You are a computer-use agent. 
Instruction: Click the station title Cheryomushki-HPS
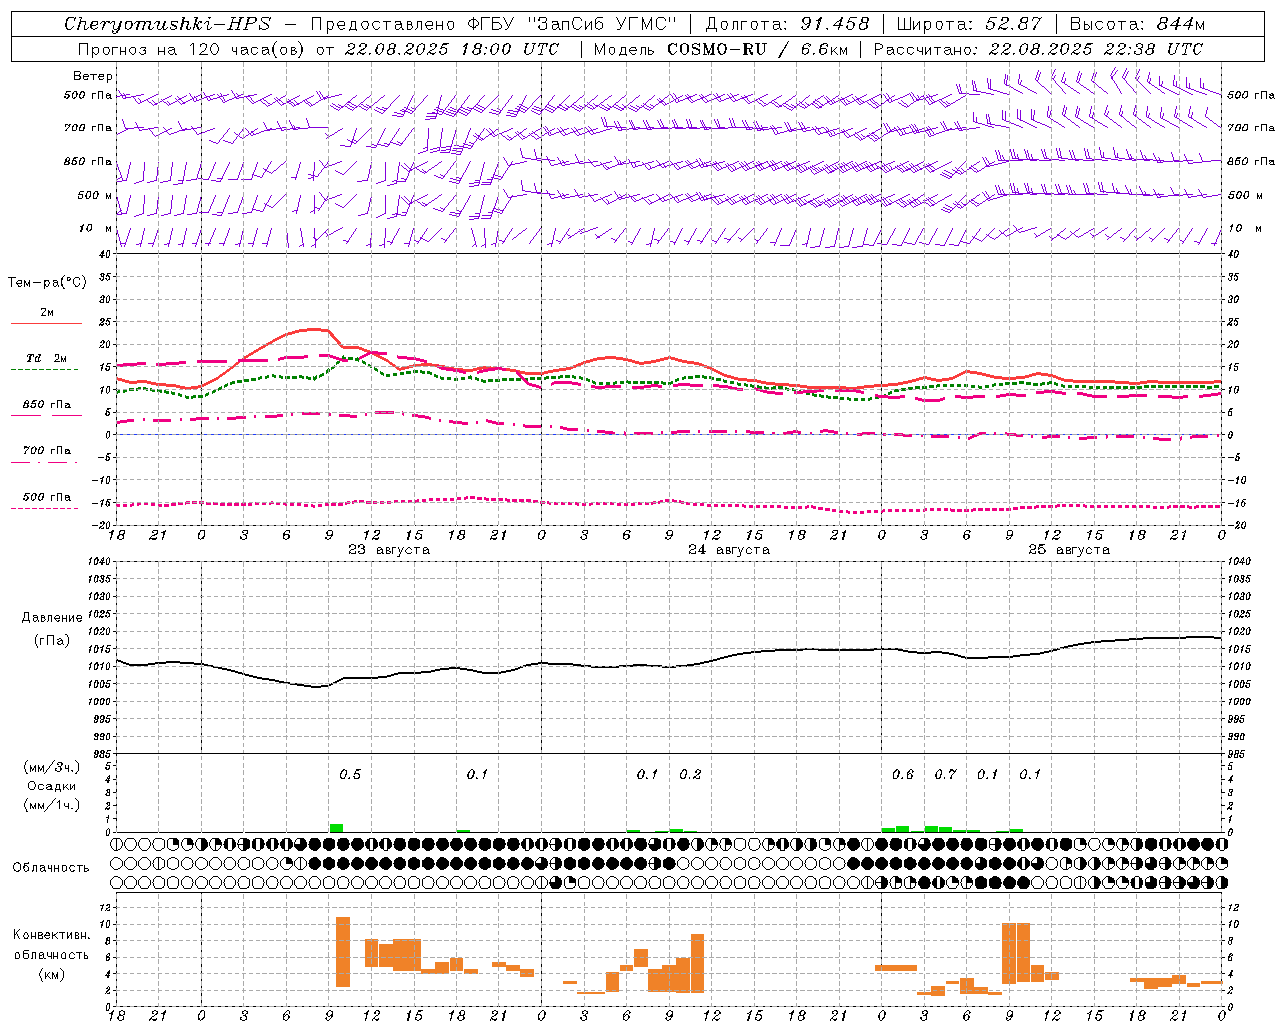[168, 24]
